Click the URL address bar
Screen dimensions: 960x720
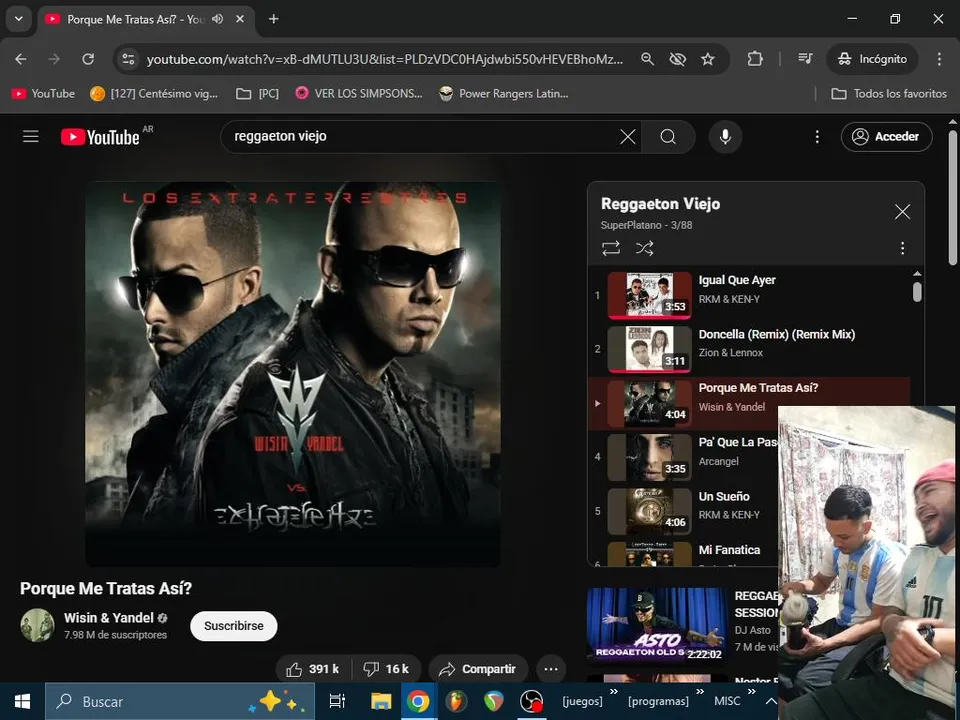[x=384, y=59]
